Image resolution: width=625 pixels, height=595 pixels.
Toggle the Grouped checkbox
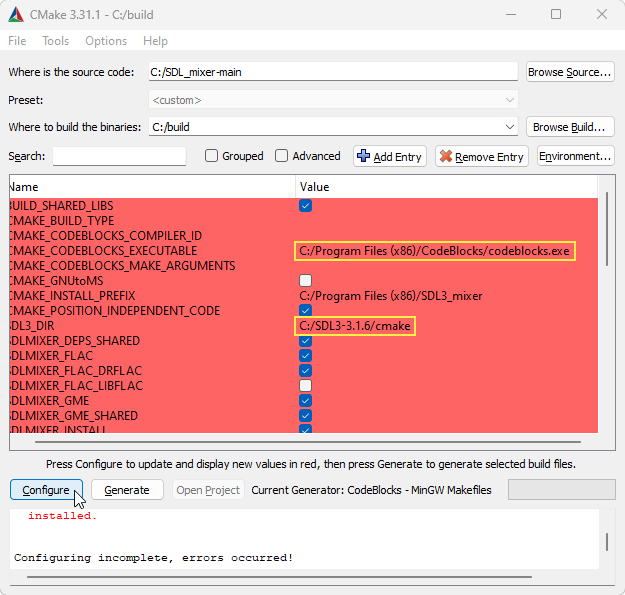point(211,156)
